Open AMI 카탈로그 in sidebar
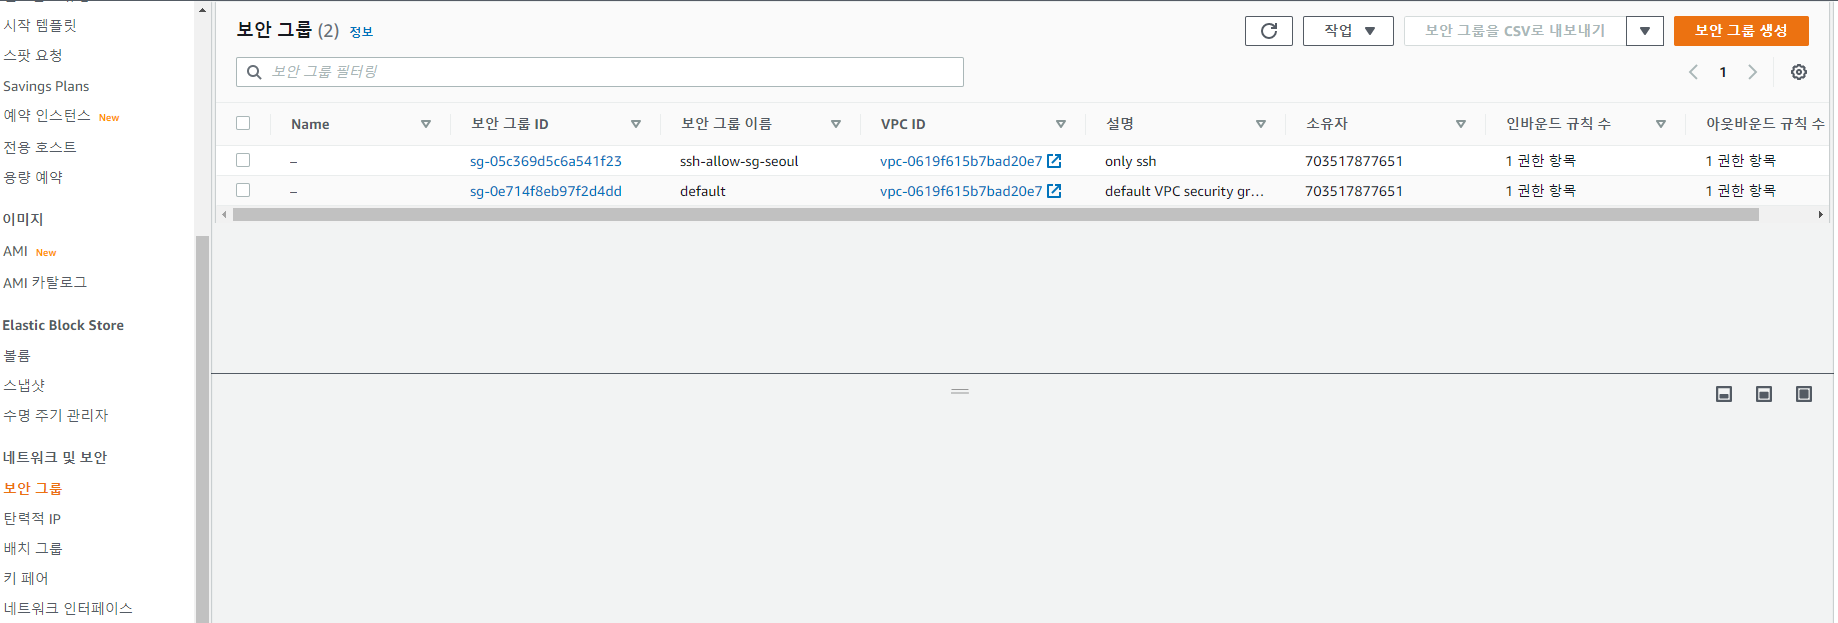The image size is (1838, 623). click(x=45, y=283)
